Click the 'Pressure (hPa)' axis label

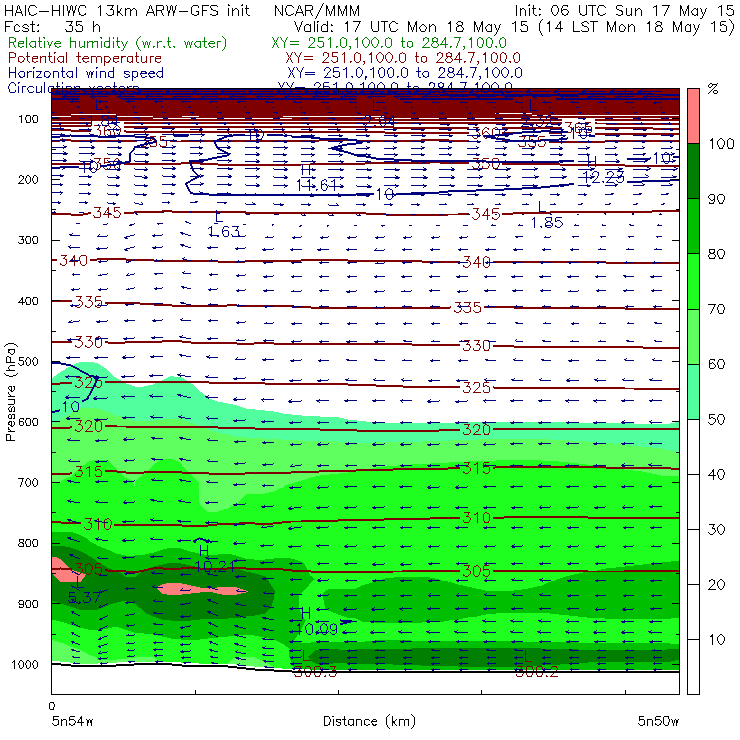(11, 392)
